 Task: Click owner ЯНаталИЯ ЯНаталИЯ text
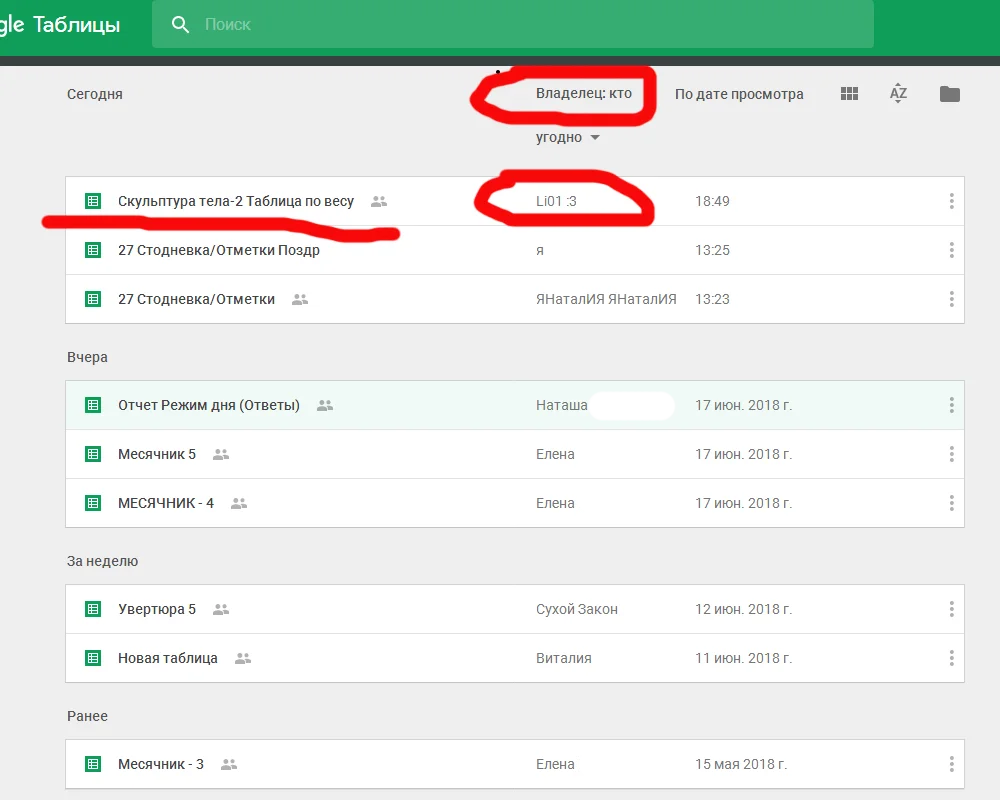(606, 299)
